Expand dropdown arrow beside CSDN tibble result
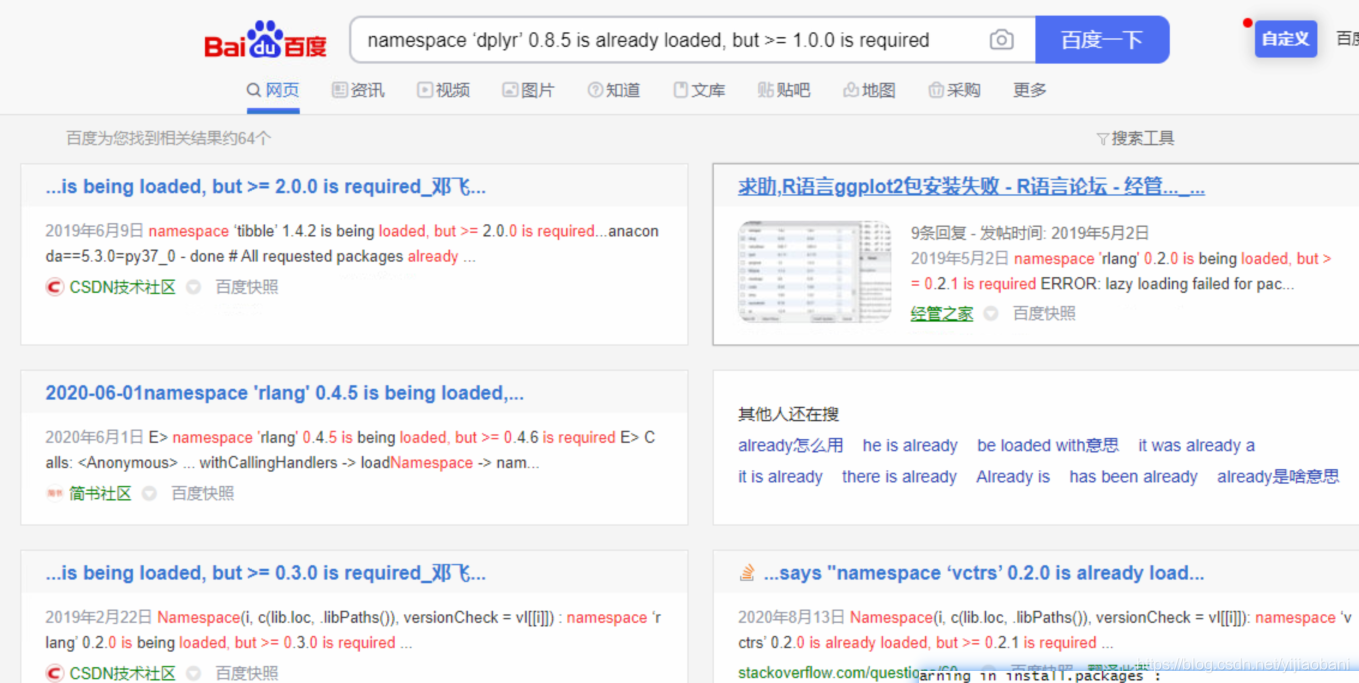The width and height of the screenshot is (1359, 683). point(194,287)
